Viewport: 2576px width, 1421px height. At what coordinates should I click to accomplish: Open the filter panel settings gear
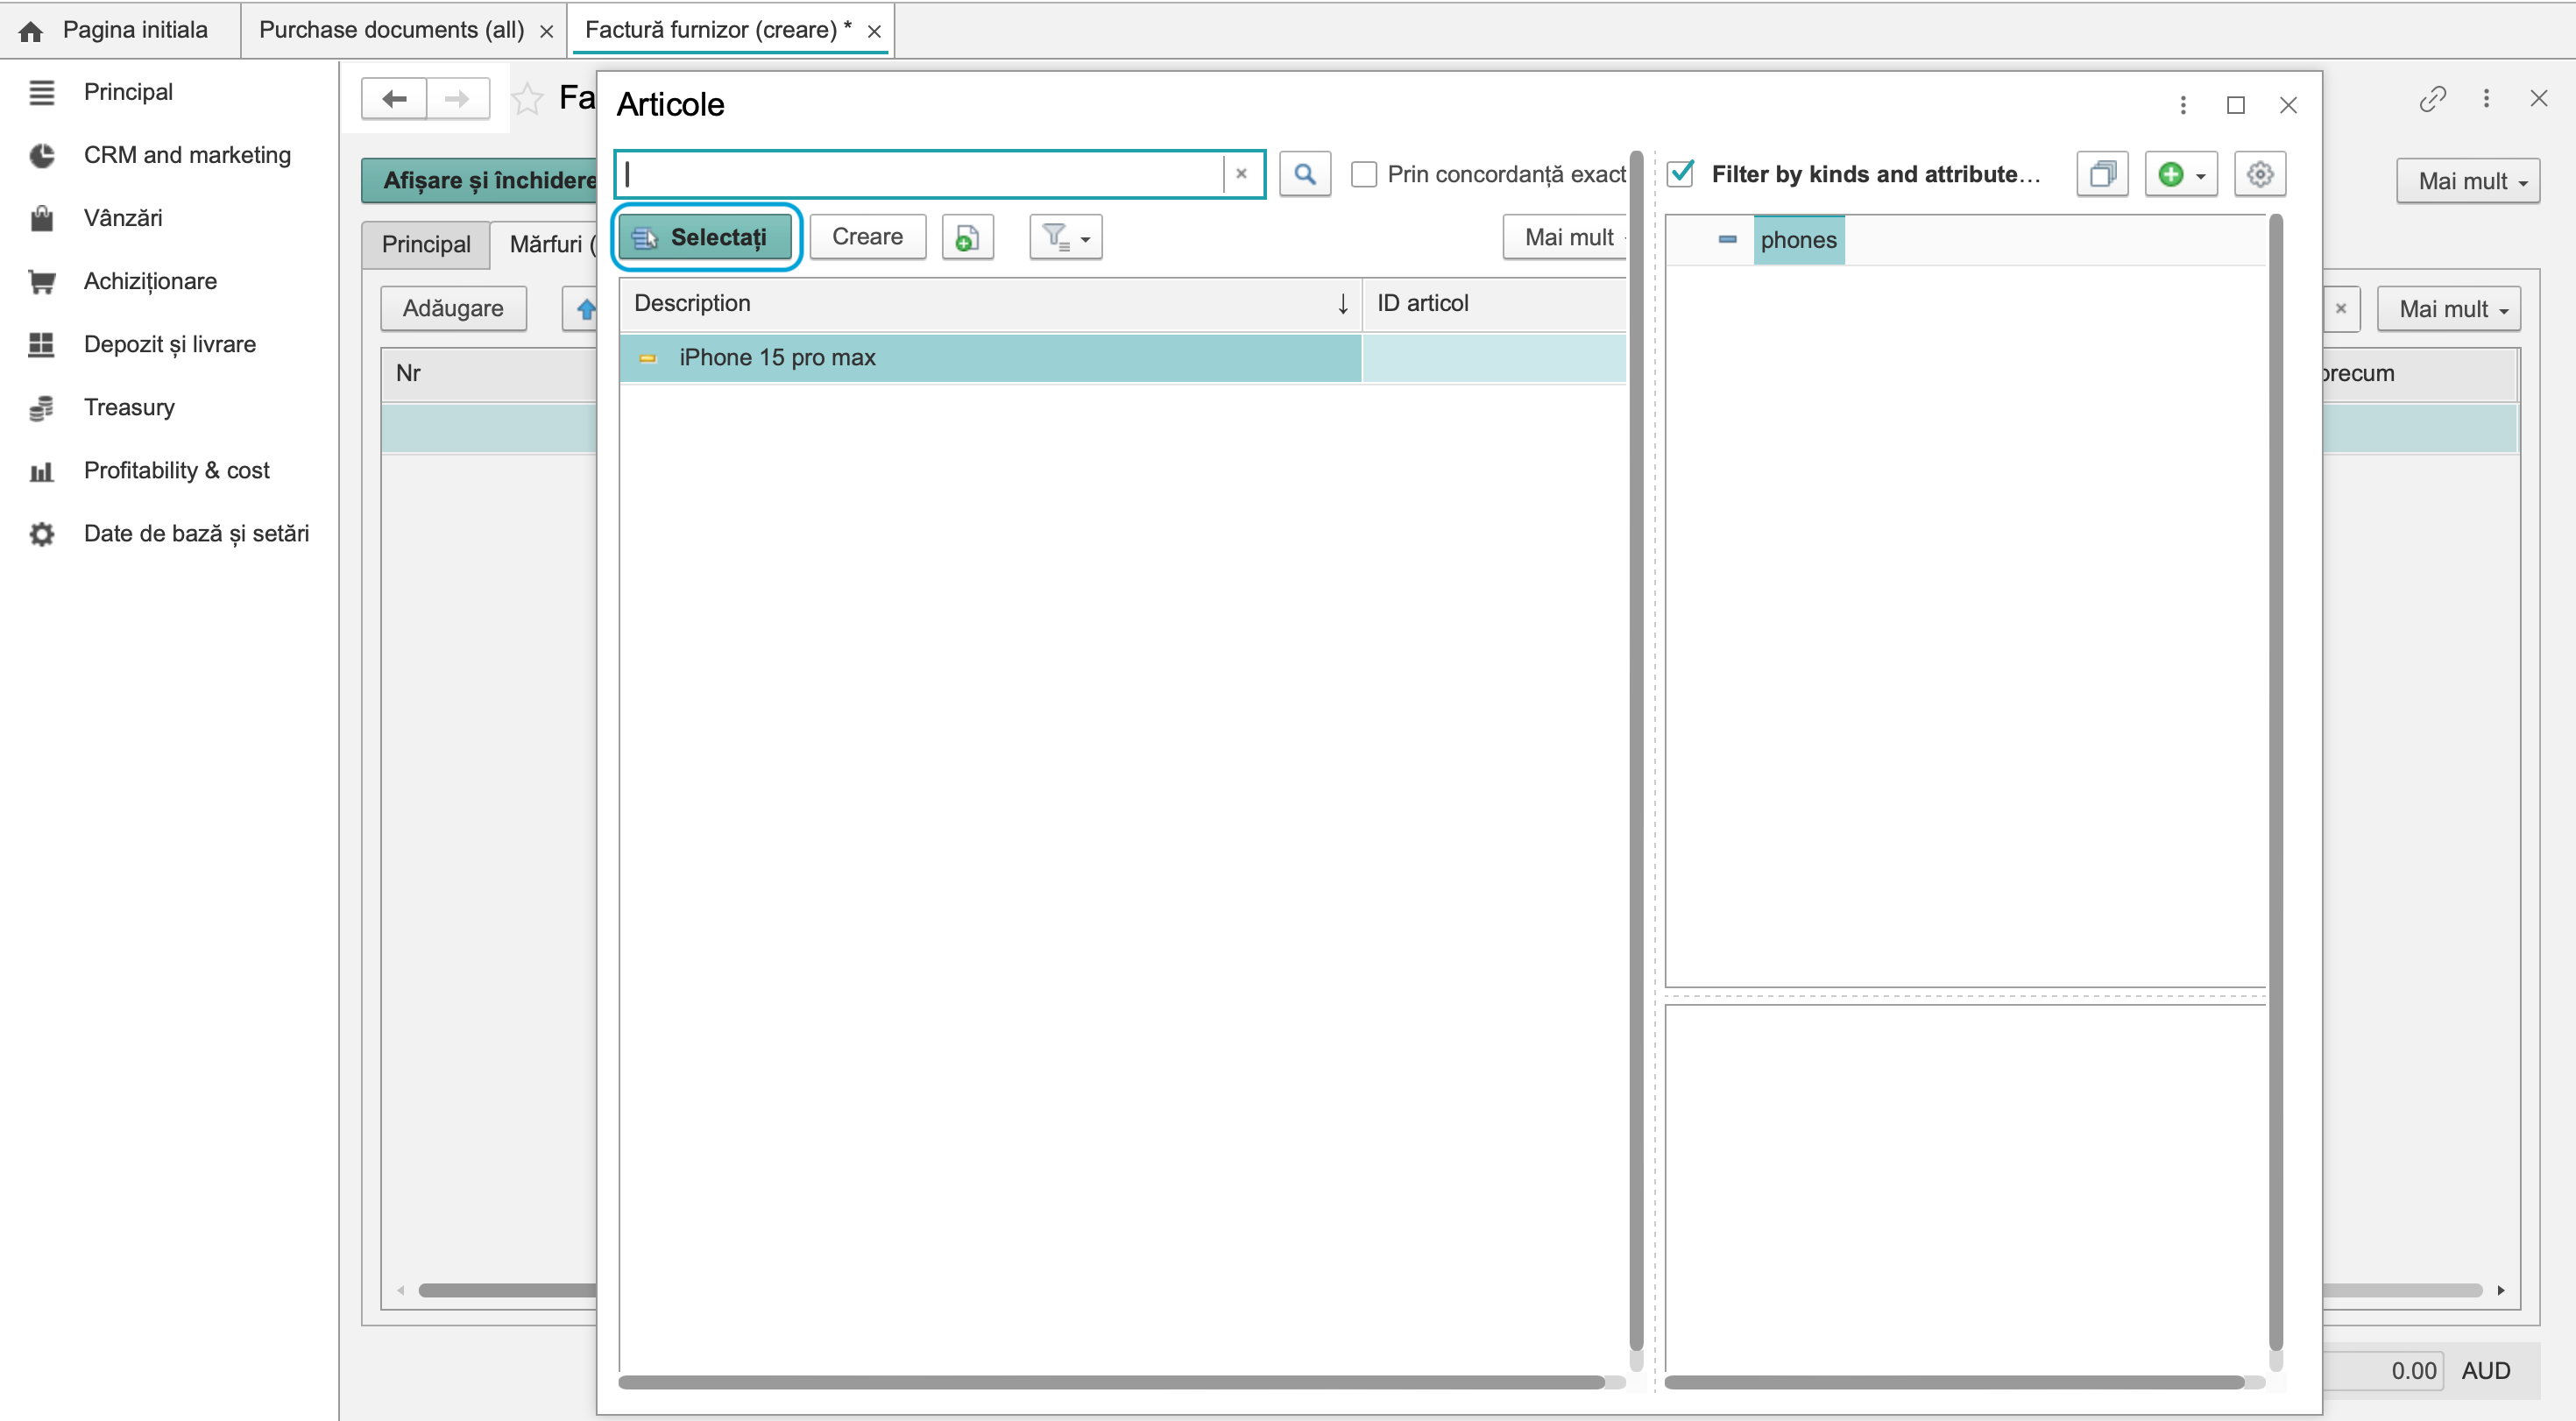(x=2260, y=174)
